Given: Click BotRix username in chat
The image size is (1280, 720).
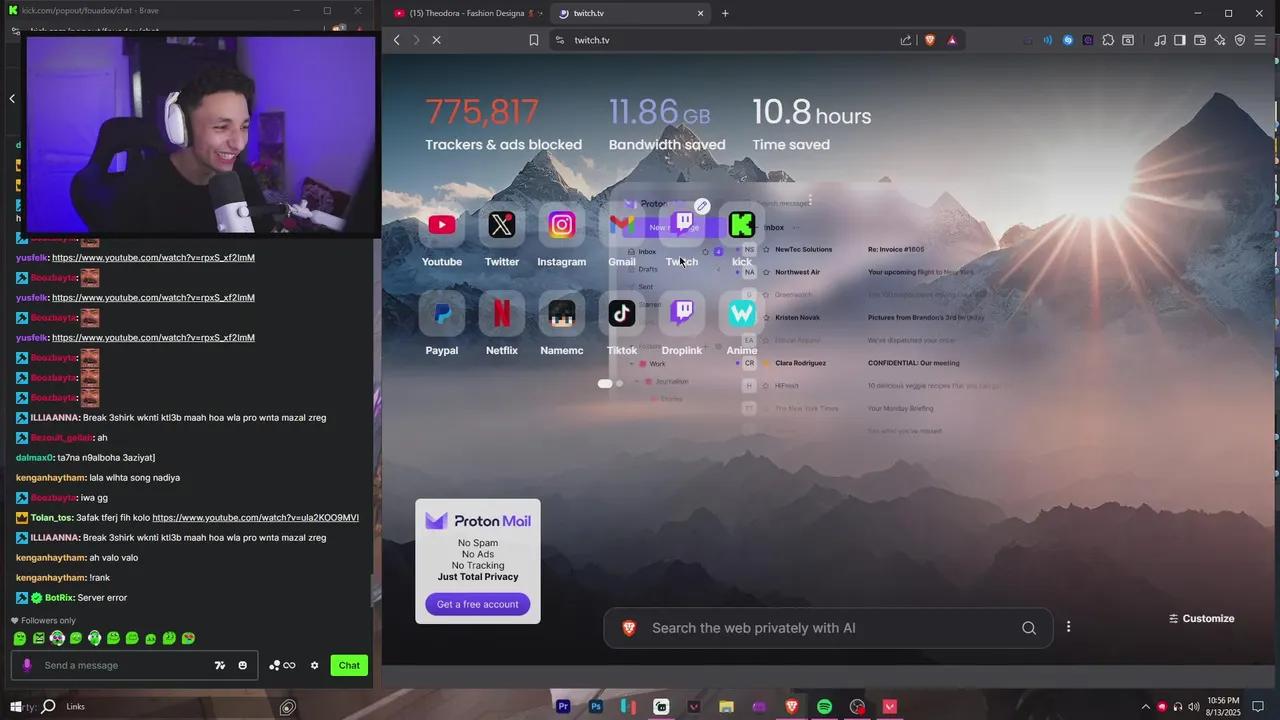Looking at the screenshot, I should pos(59,597).
